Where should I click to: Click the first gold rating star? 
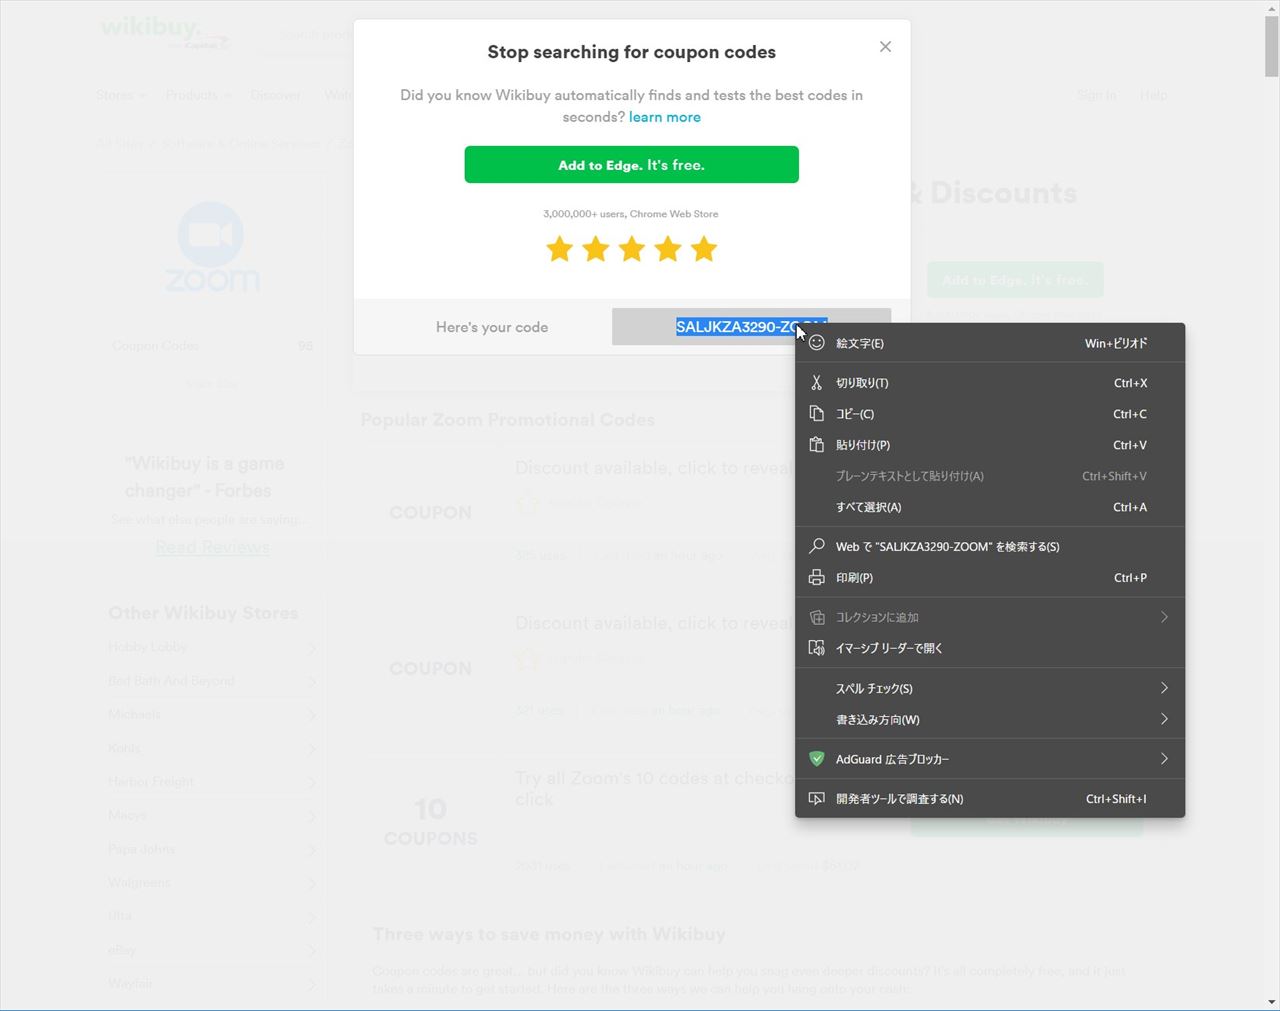(560, 249)
